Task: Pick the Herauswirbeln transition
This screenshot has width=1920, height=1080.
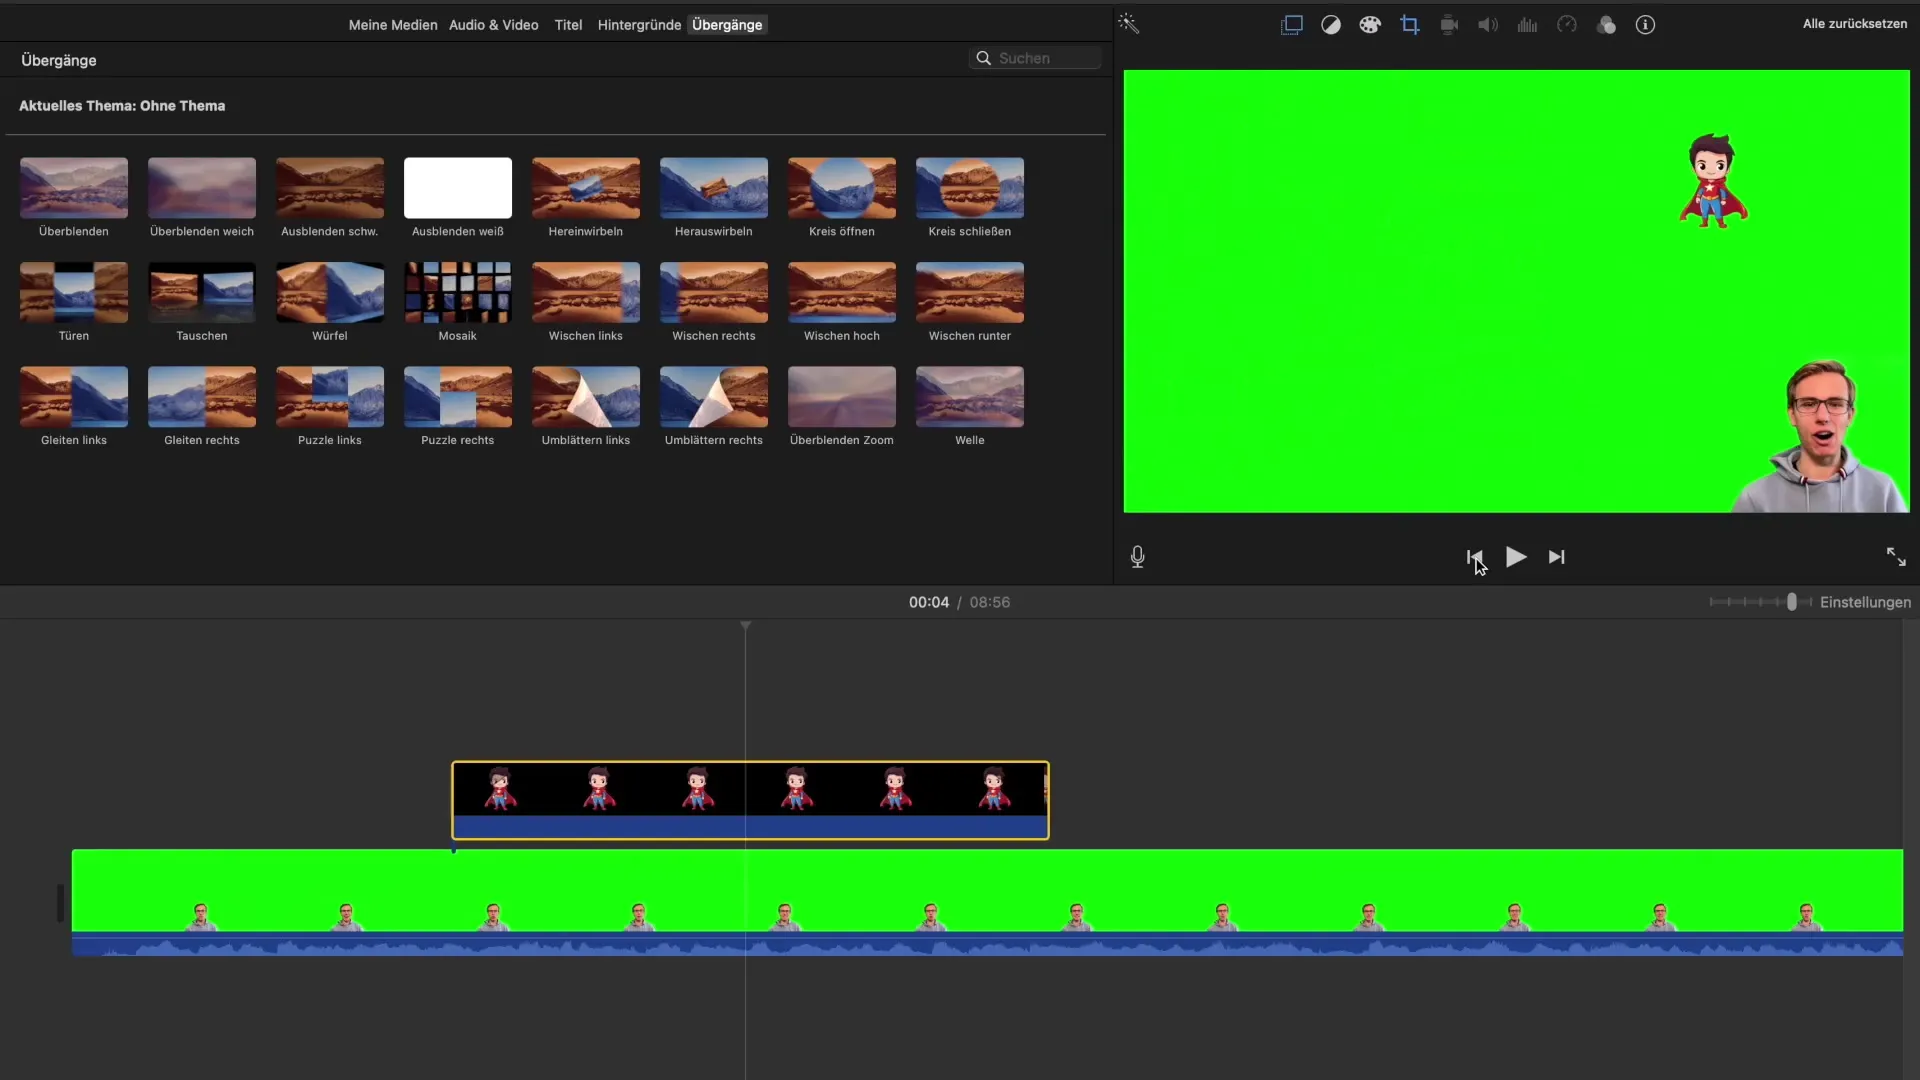Action: point(714,198)
